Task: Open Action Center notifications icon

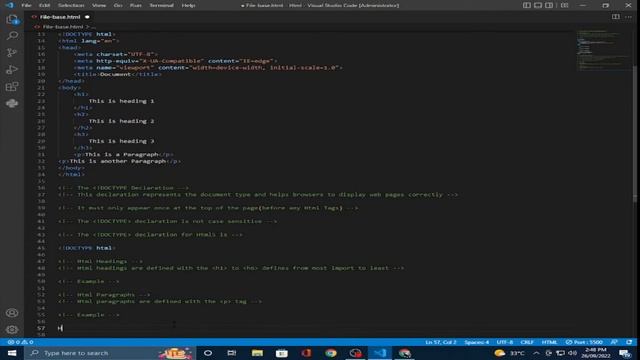Action: click(x=624, y=353)
